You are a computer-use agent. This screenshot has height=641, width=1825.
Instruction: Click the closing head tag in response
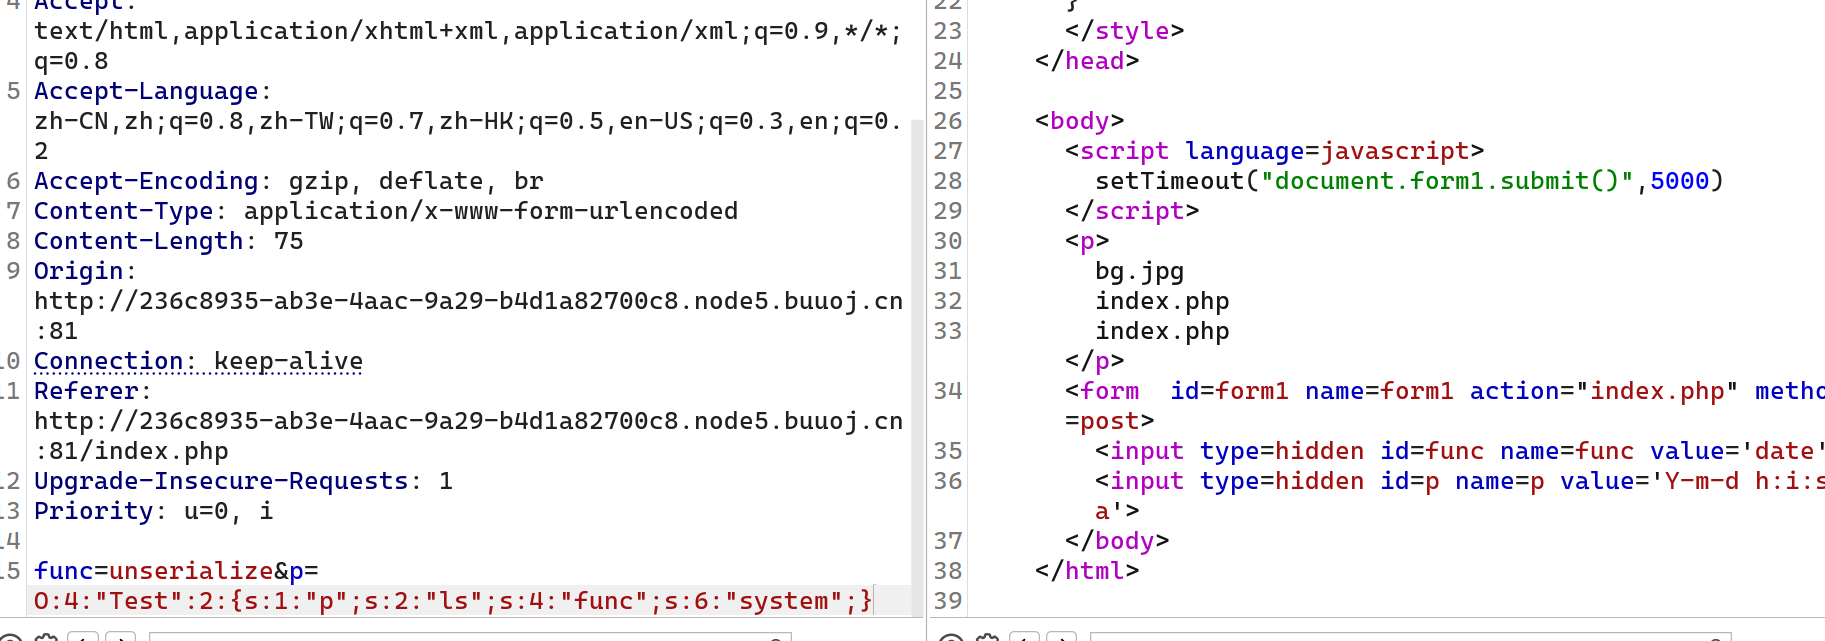1087,61
